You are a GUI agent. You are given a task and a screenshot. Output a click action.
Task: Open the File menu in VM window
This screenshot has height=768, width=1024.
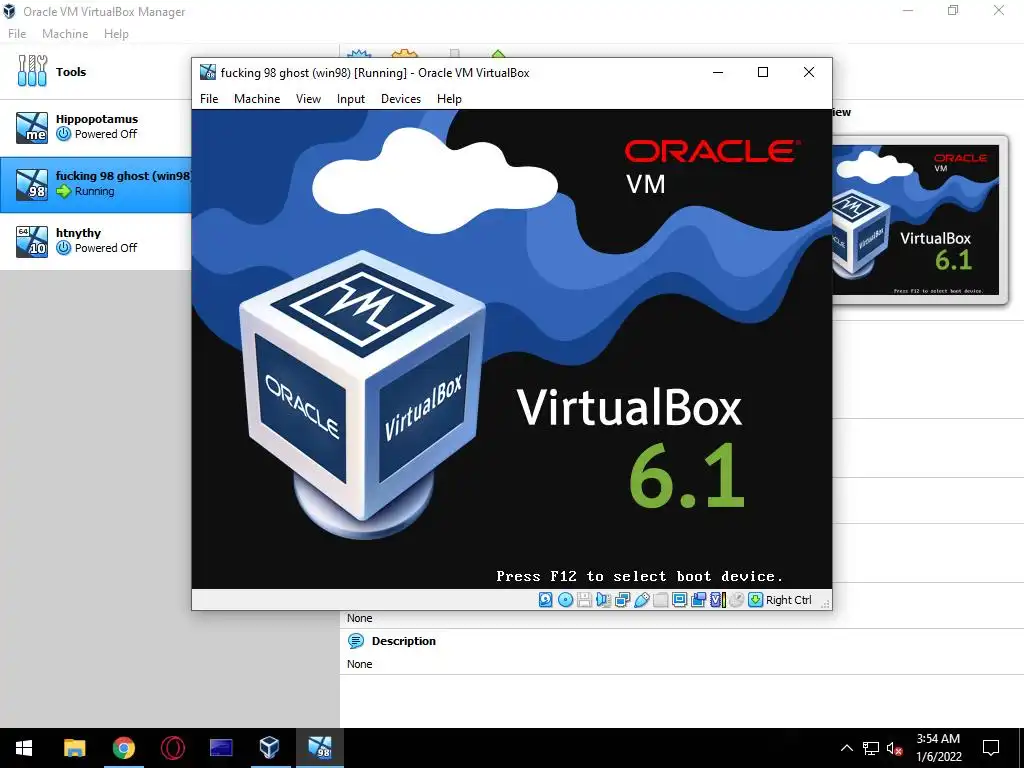[209, 99]
